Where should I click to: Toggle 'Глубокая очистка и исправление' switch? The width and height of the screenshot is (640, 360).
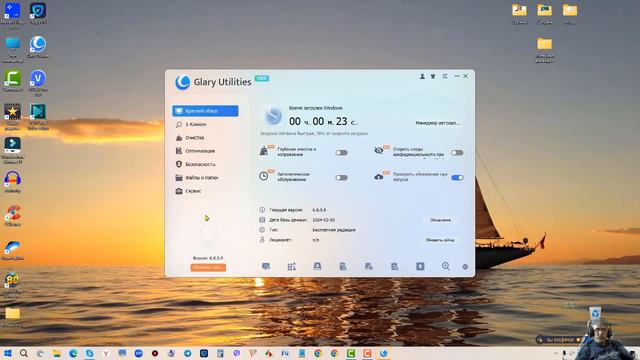pos(342,153)
